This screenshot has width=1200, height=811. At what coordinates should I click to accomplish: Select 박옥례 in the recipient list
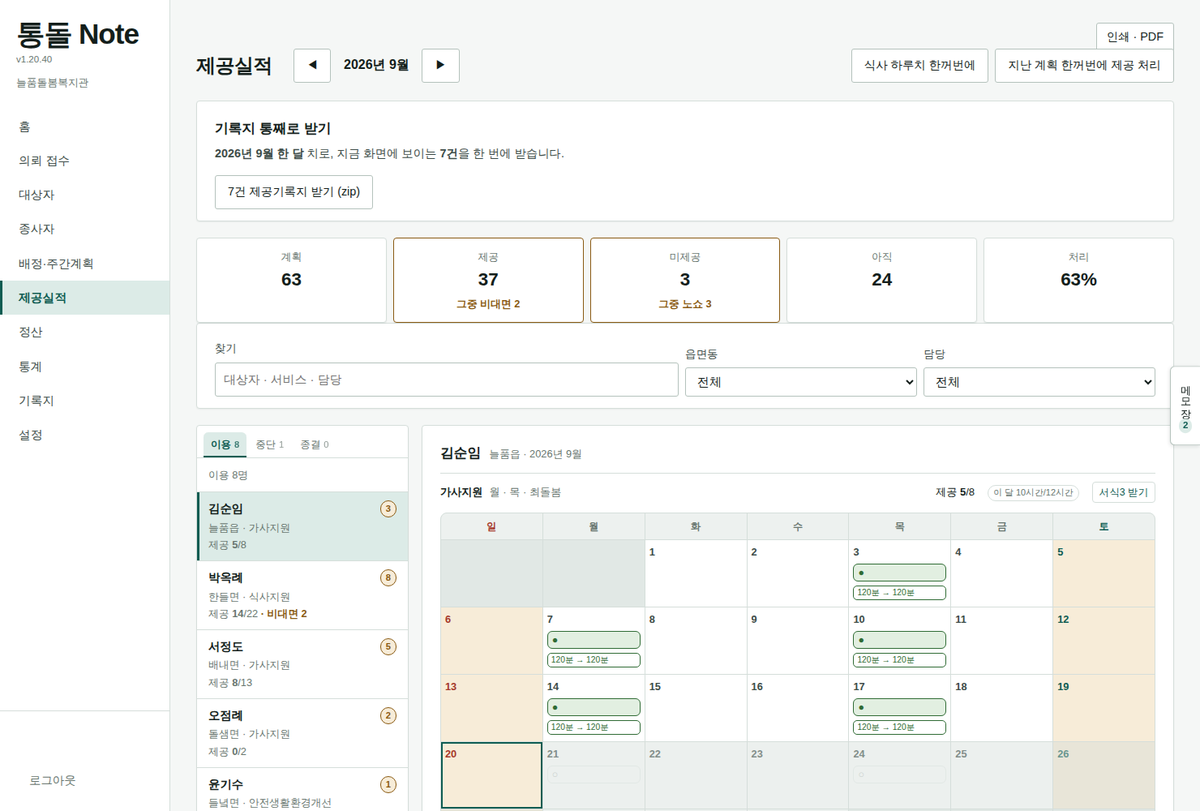(x=303, y=595)
